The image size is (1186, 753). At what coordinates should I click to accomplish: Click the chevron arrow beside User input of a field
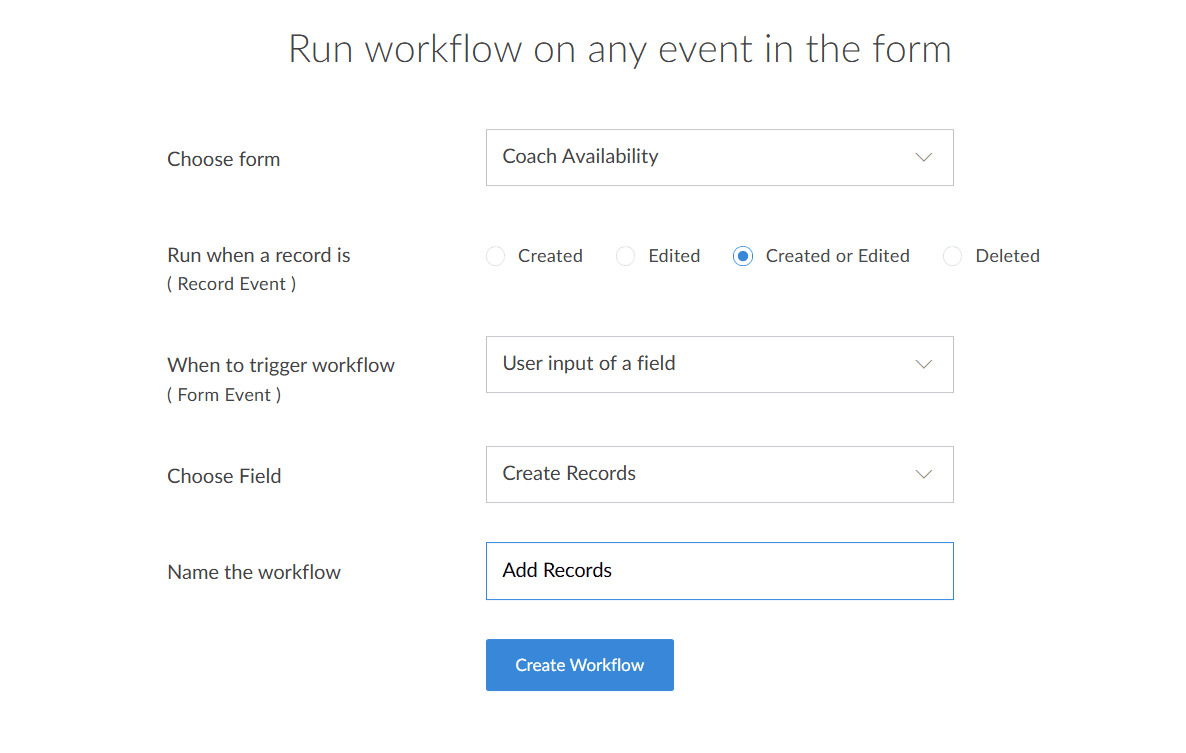(x=924, y=364)
